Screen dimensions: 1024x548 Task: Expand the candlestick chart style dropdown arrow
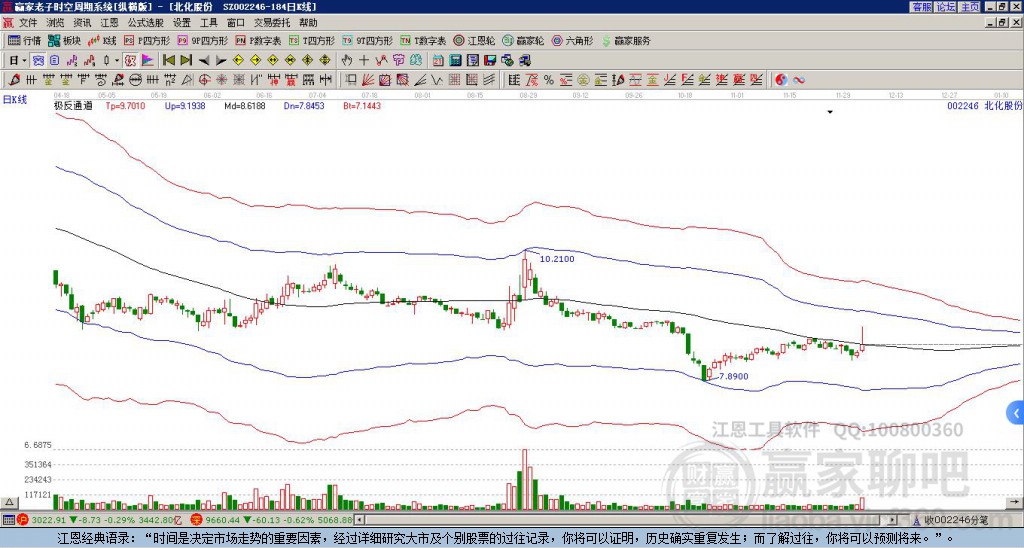(x=117, y=61)
